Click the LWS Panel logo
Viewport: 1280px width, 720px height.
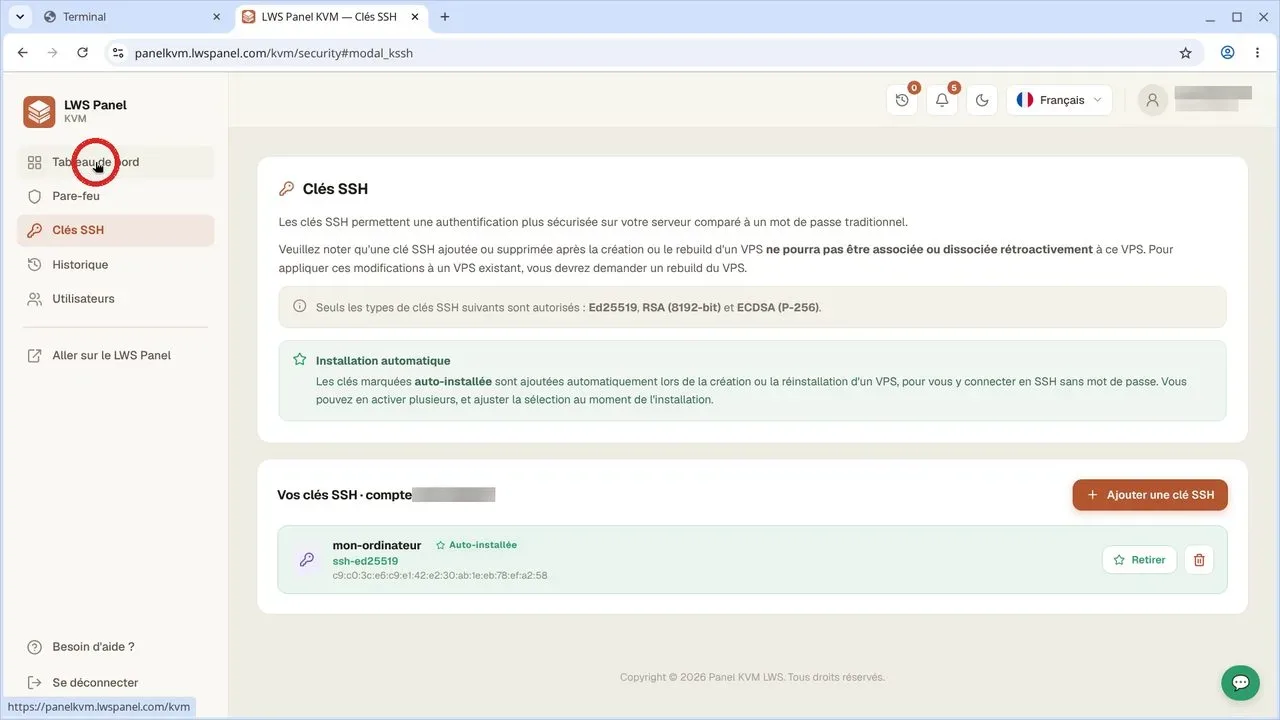click(39, 111)
